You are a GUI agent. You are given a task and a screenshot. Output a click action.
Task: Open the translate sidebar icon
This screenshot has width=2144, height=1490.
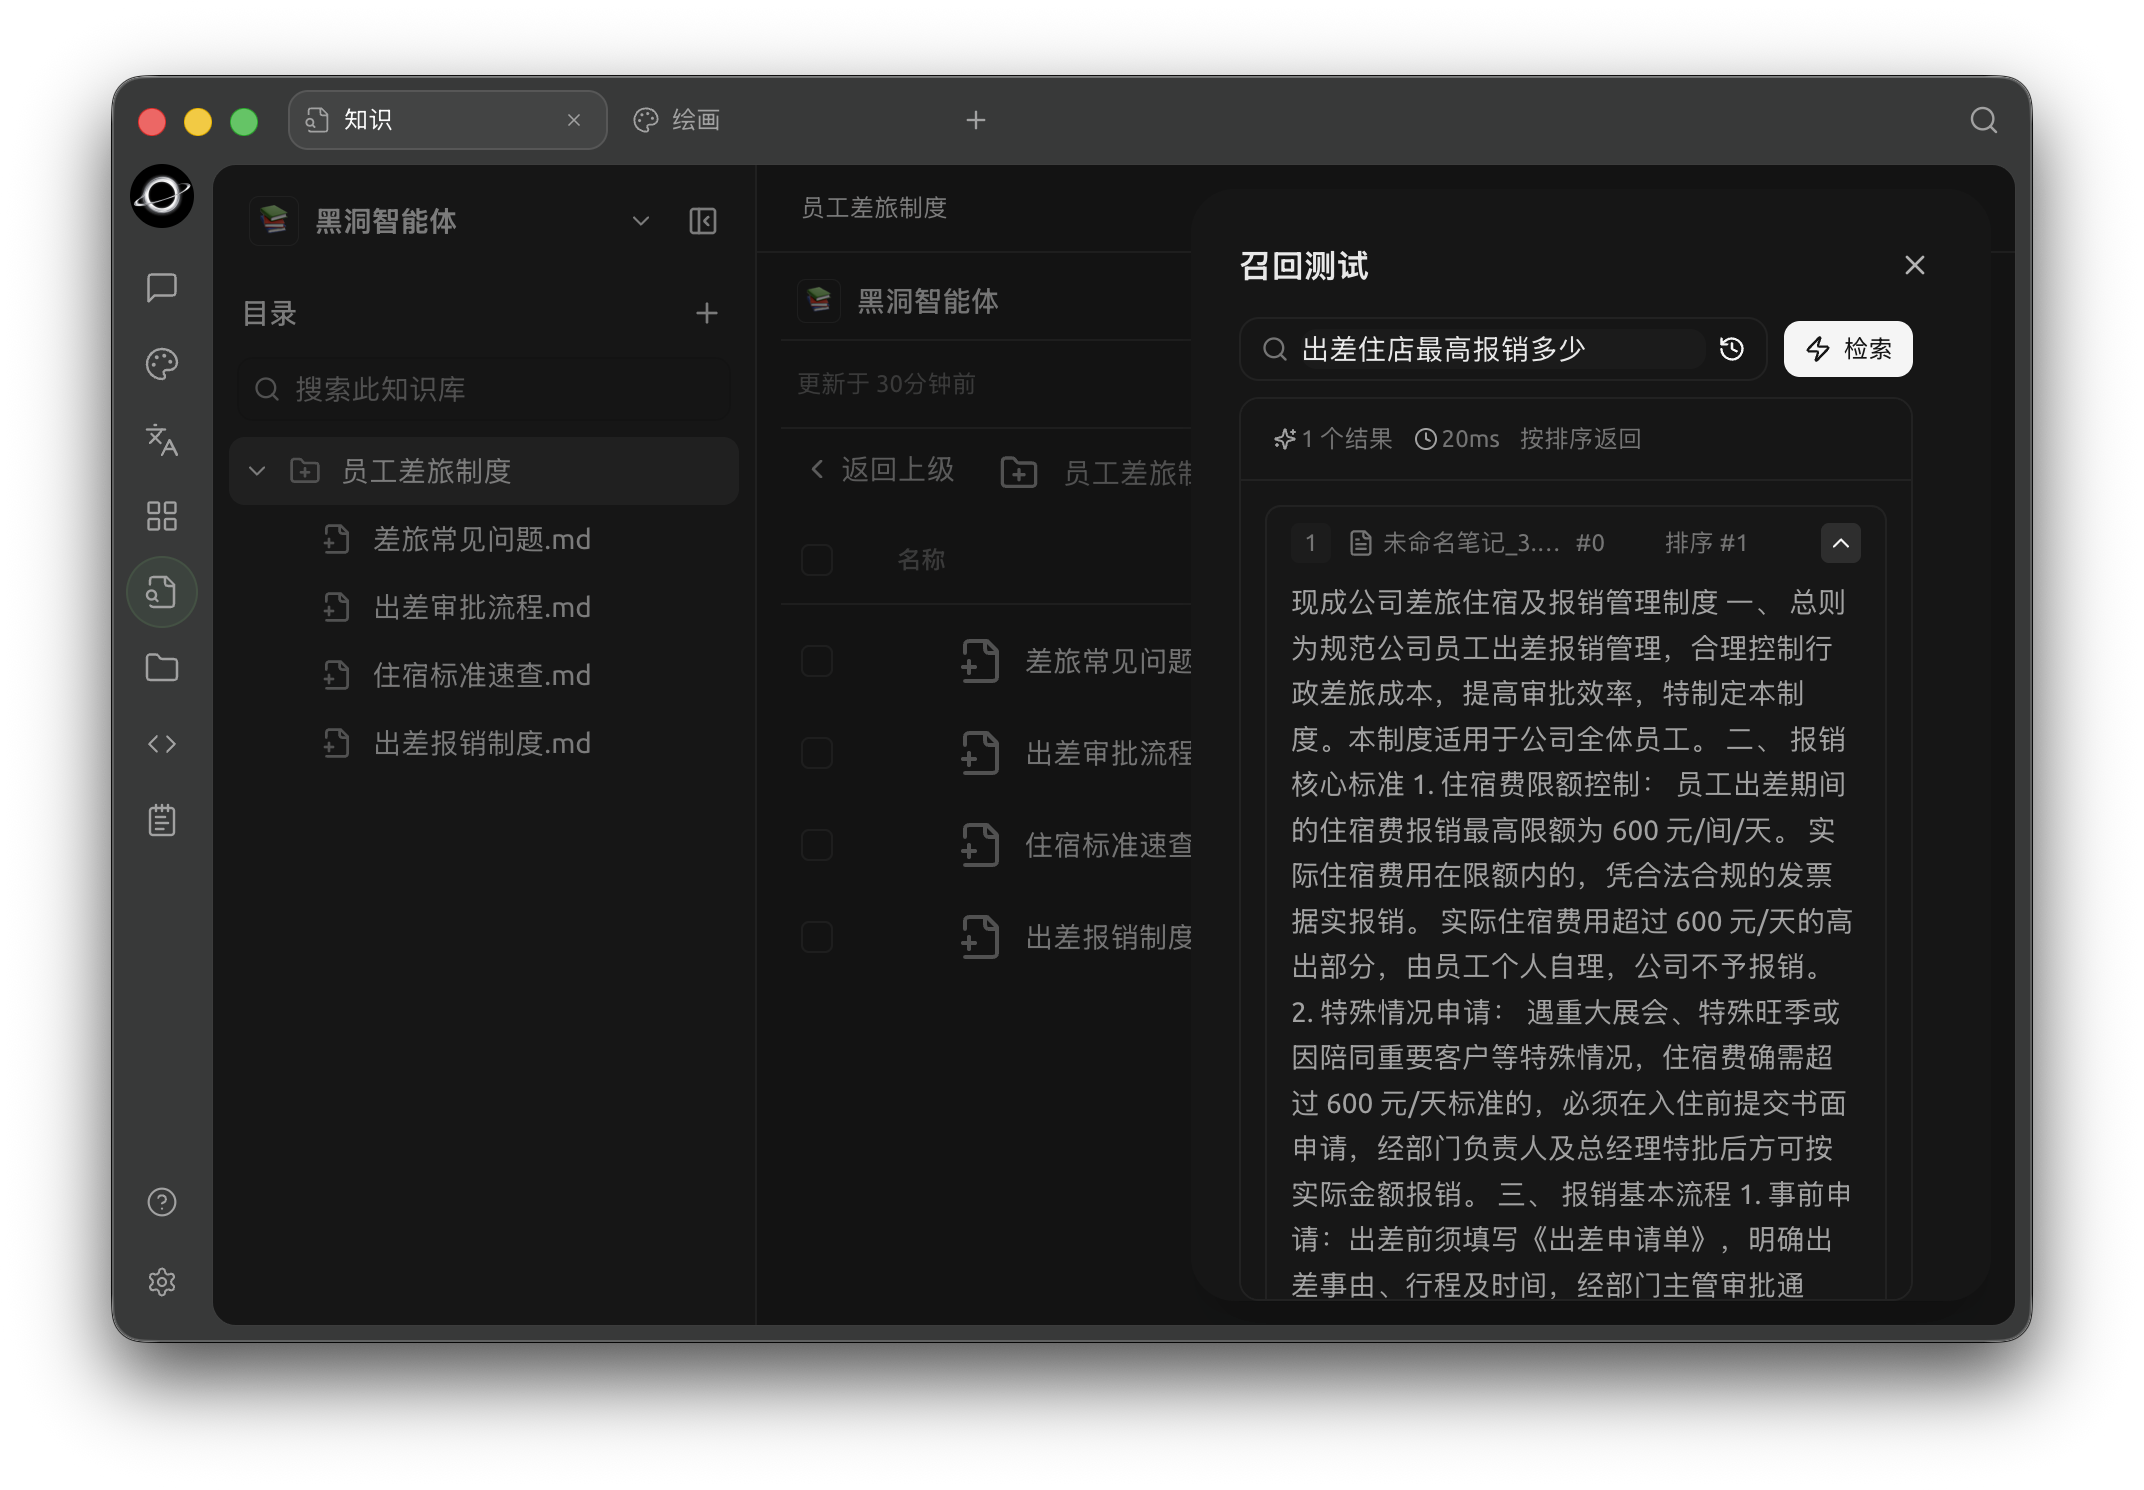pyautogui.click(x=161, y=440)
